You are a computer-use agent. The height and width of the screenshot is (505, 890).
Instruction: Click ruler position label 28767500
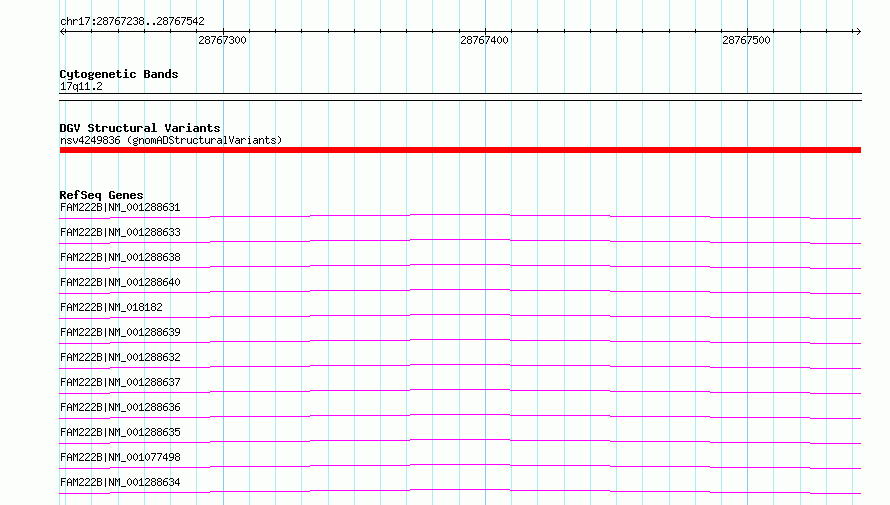746,40
